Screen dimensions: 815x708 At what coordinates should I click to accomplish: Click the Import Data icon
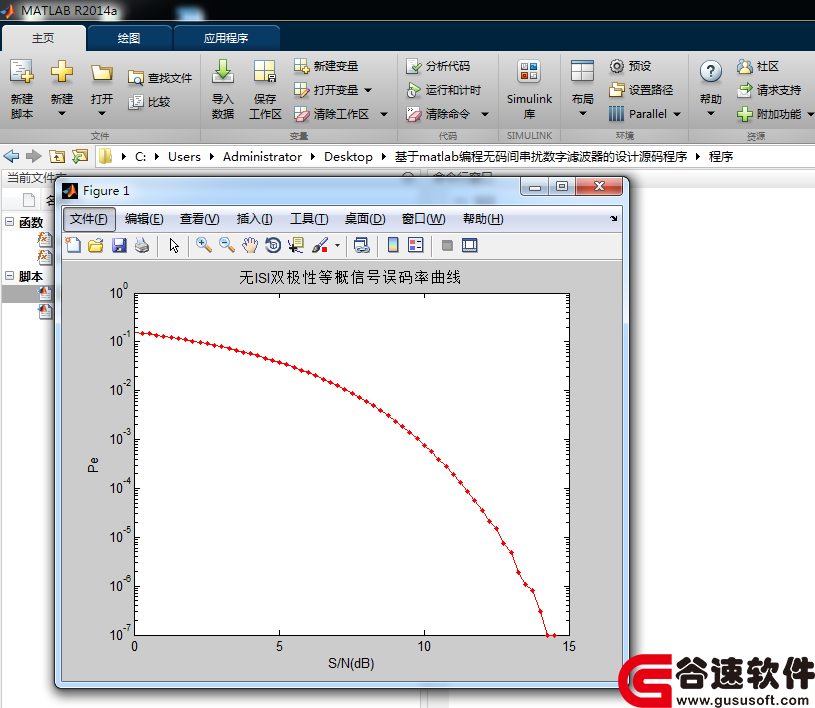pos(222,72)
